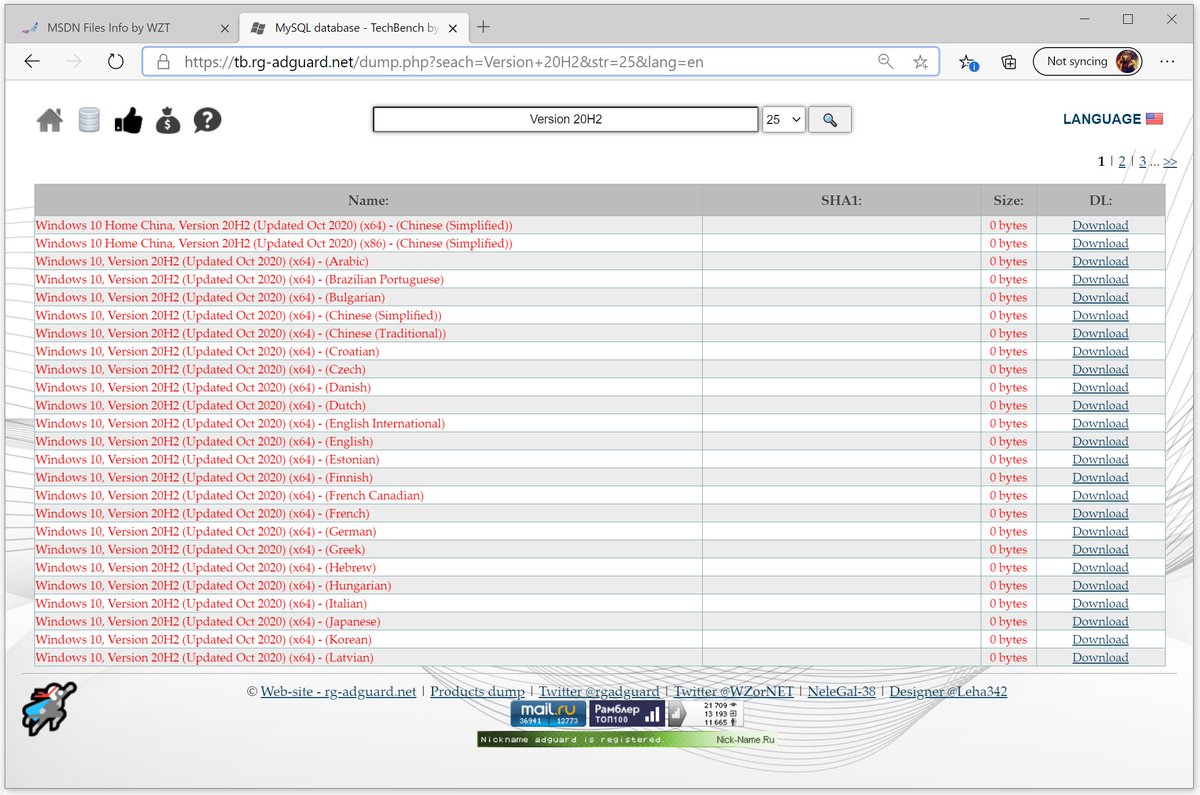The width and height of the screenshot is (1200, 795).
Task: Click inside the Version 20H2 search field
Action: point(565,119)
